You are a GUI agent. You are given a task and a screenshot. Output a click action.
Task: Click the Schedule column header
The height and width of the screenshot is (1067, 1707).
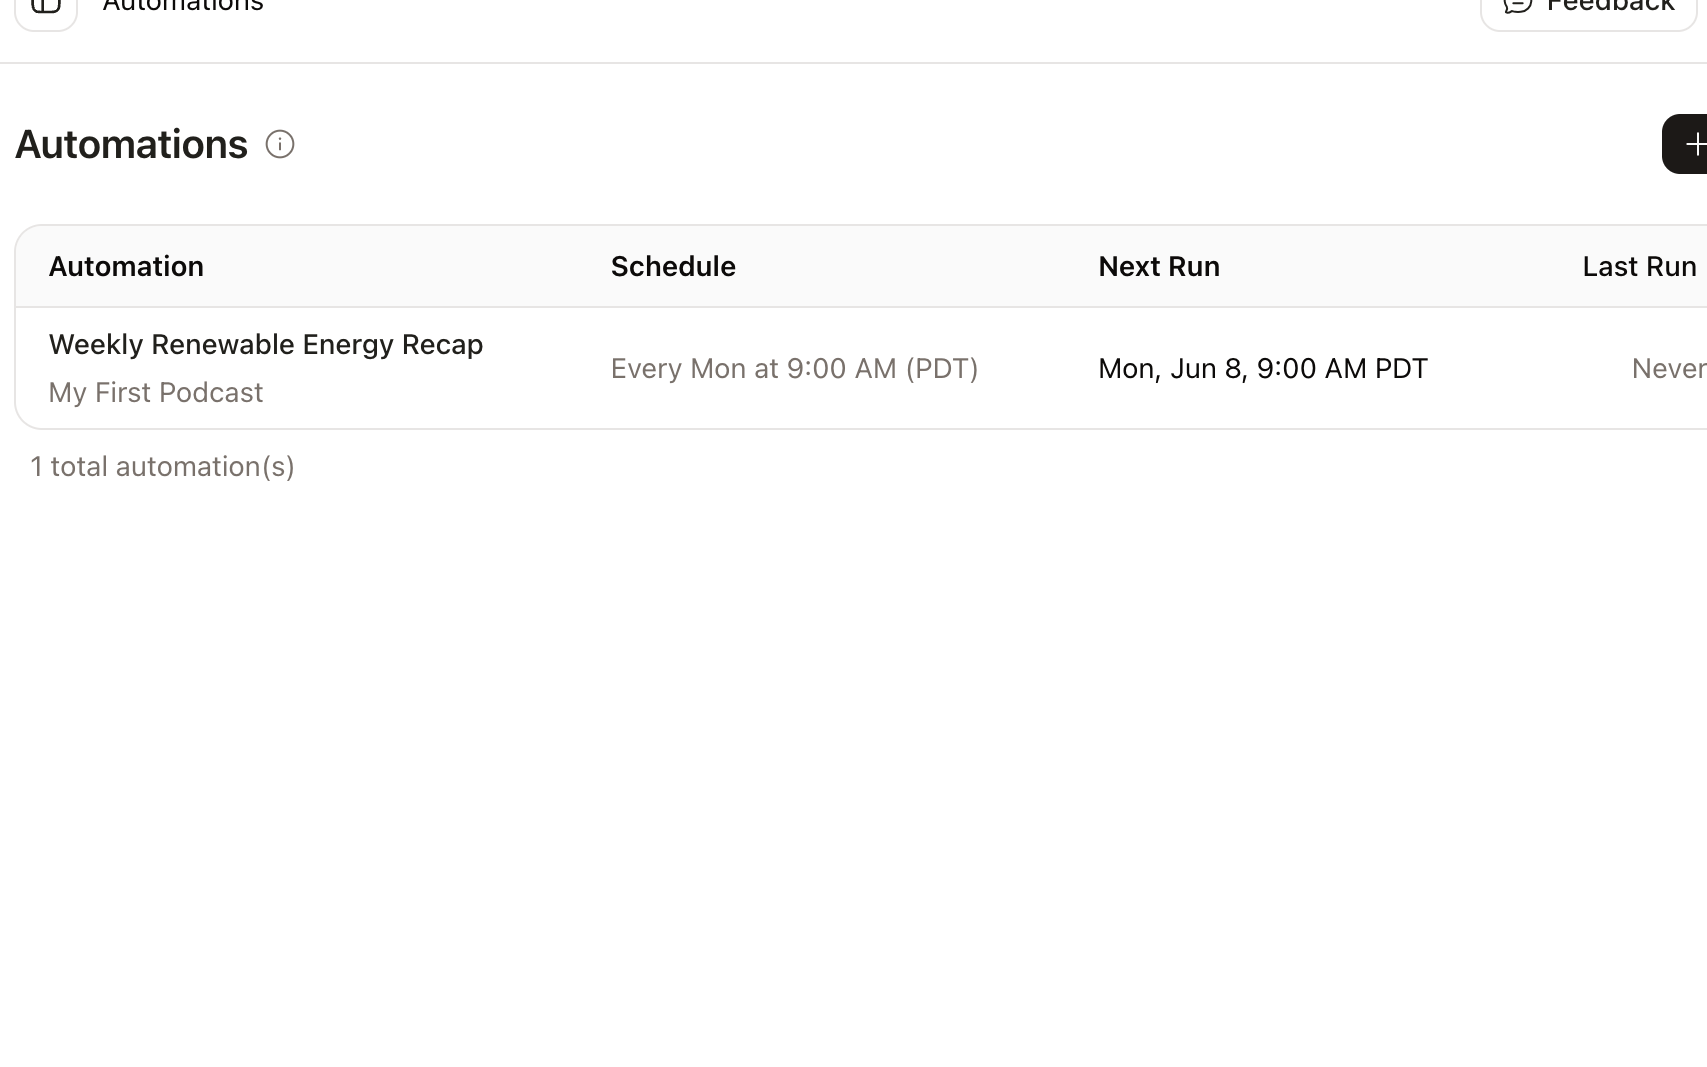pyautogui.click(x=673, y=266)
